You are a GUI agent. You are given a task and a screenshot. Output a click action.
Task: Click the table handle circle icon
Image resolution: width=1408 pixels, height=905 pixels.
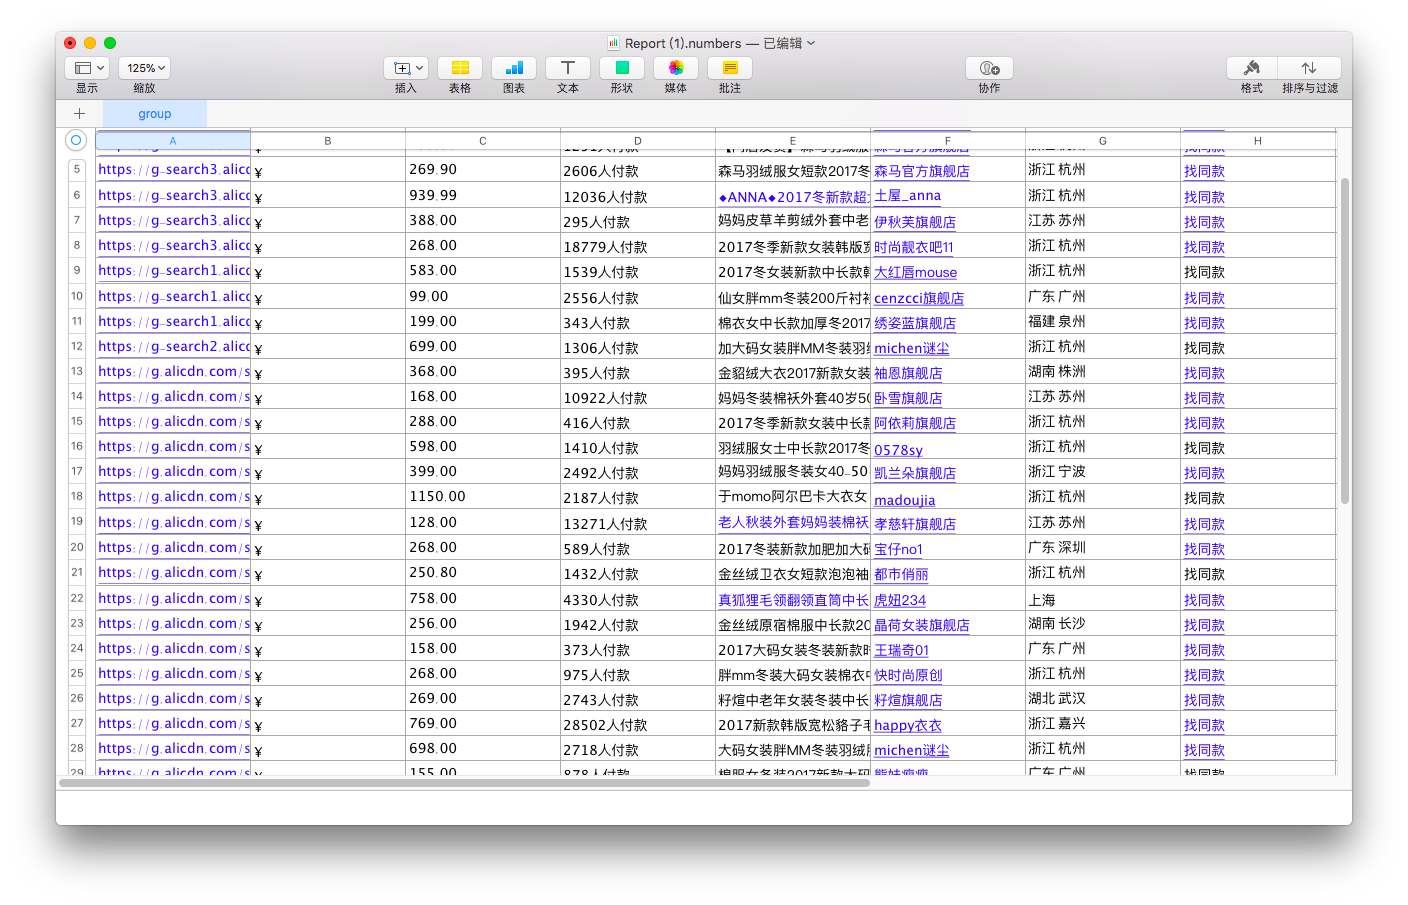click(76, 140)
